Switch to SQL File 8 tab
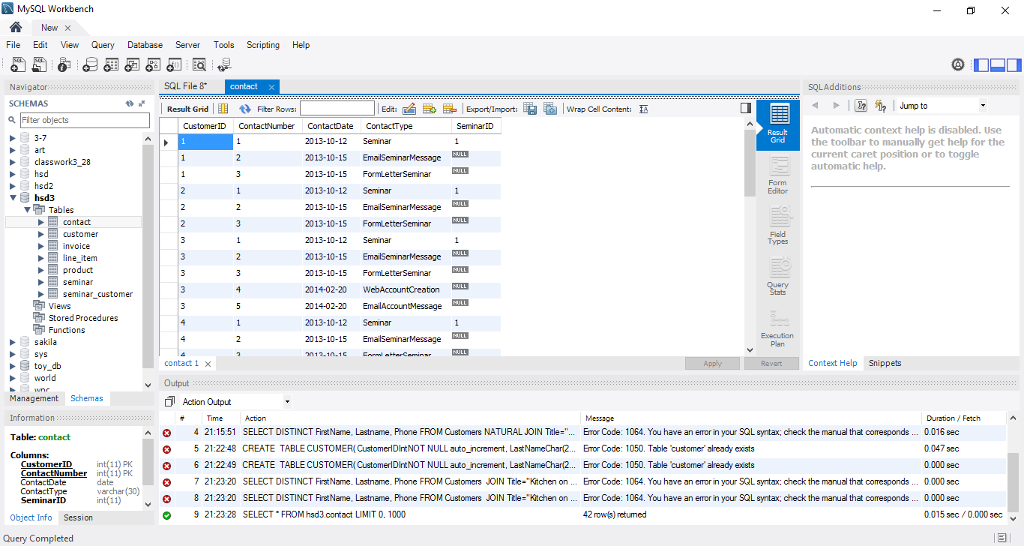The width and height of the screenshot is (1024, 546). [x=186, y=86]
